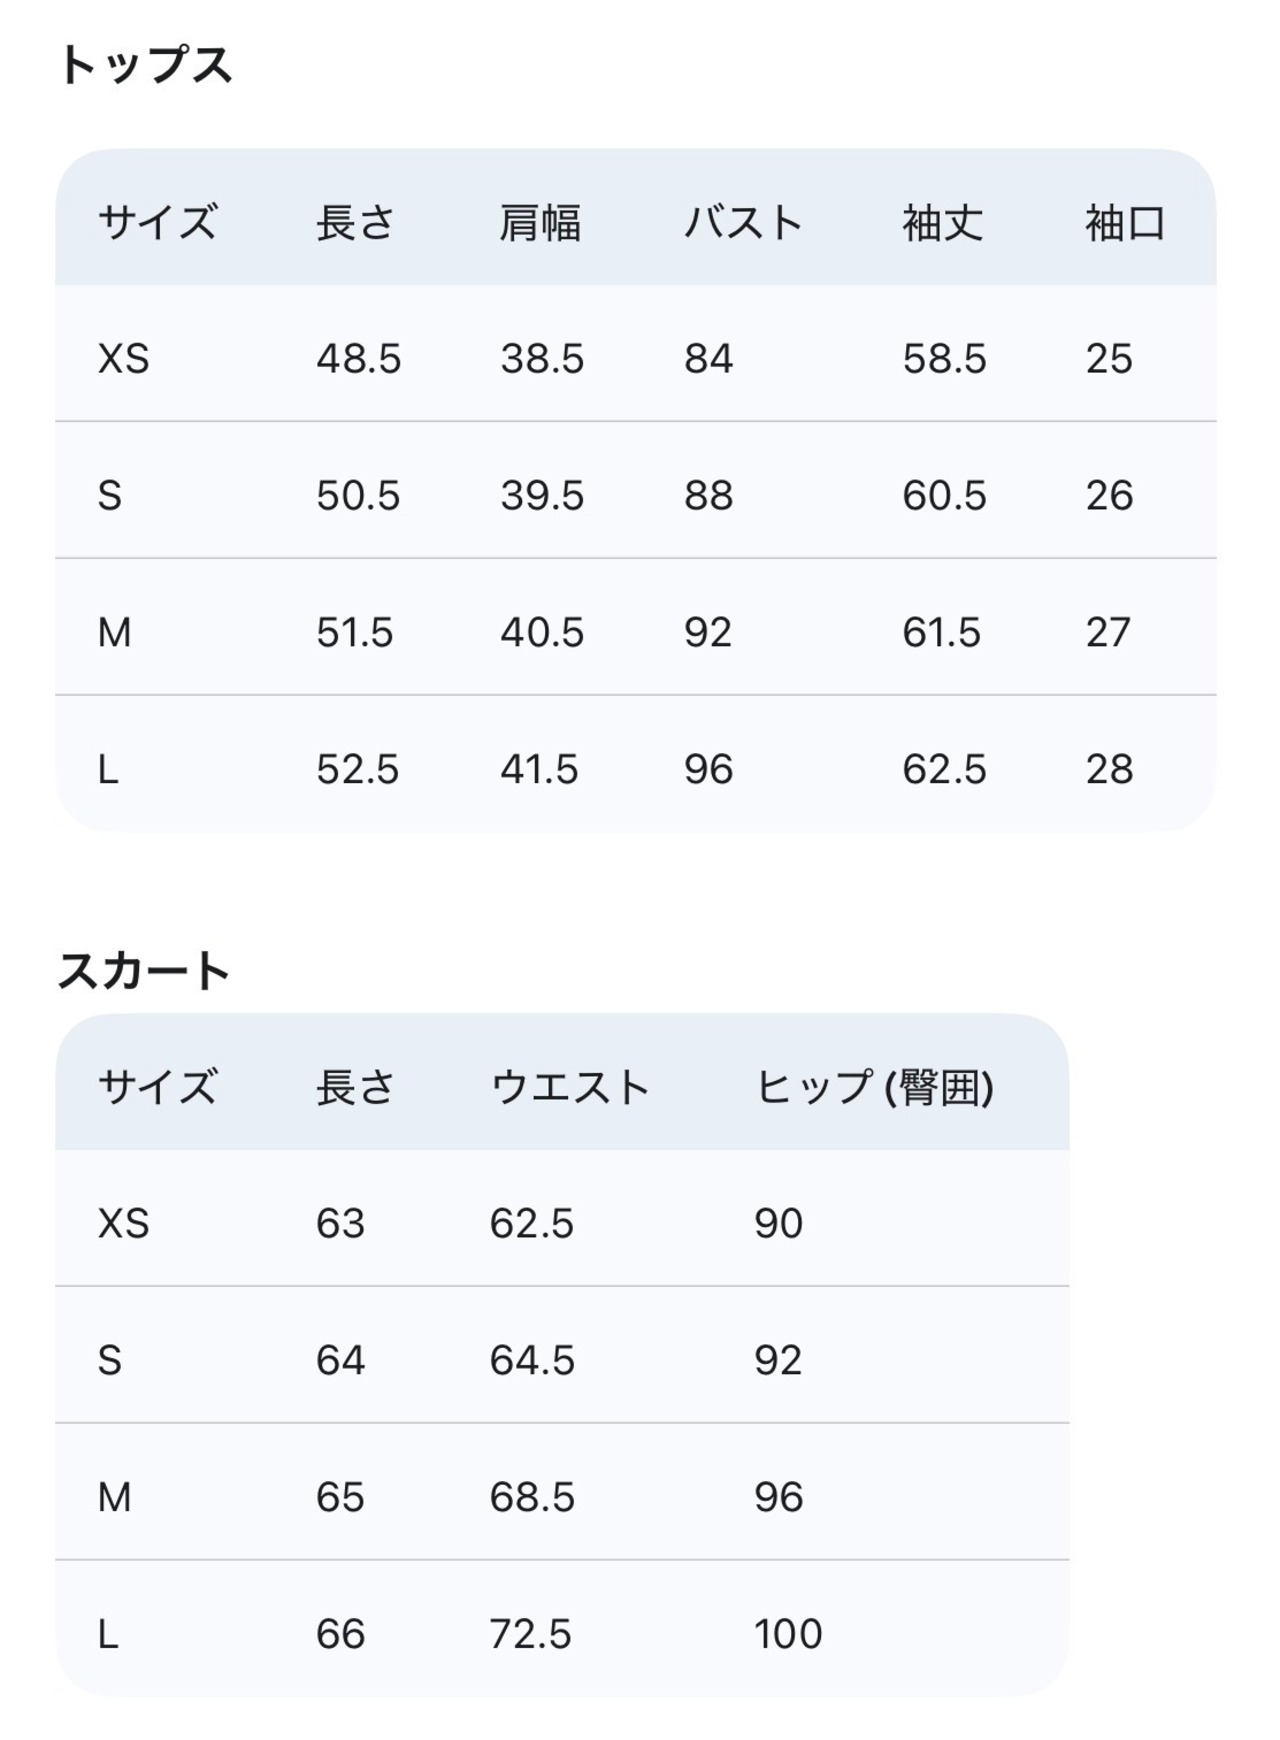
Task: Select skirt waist value 68.5
Action: click(532, 1497)
